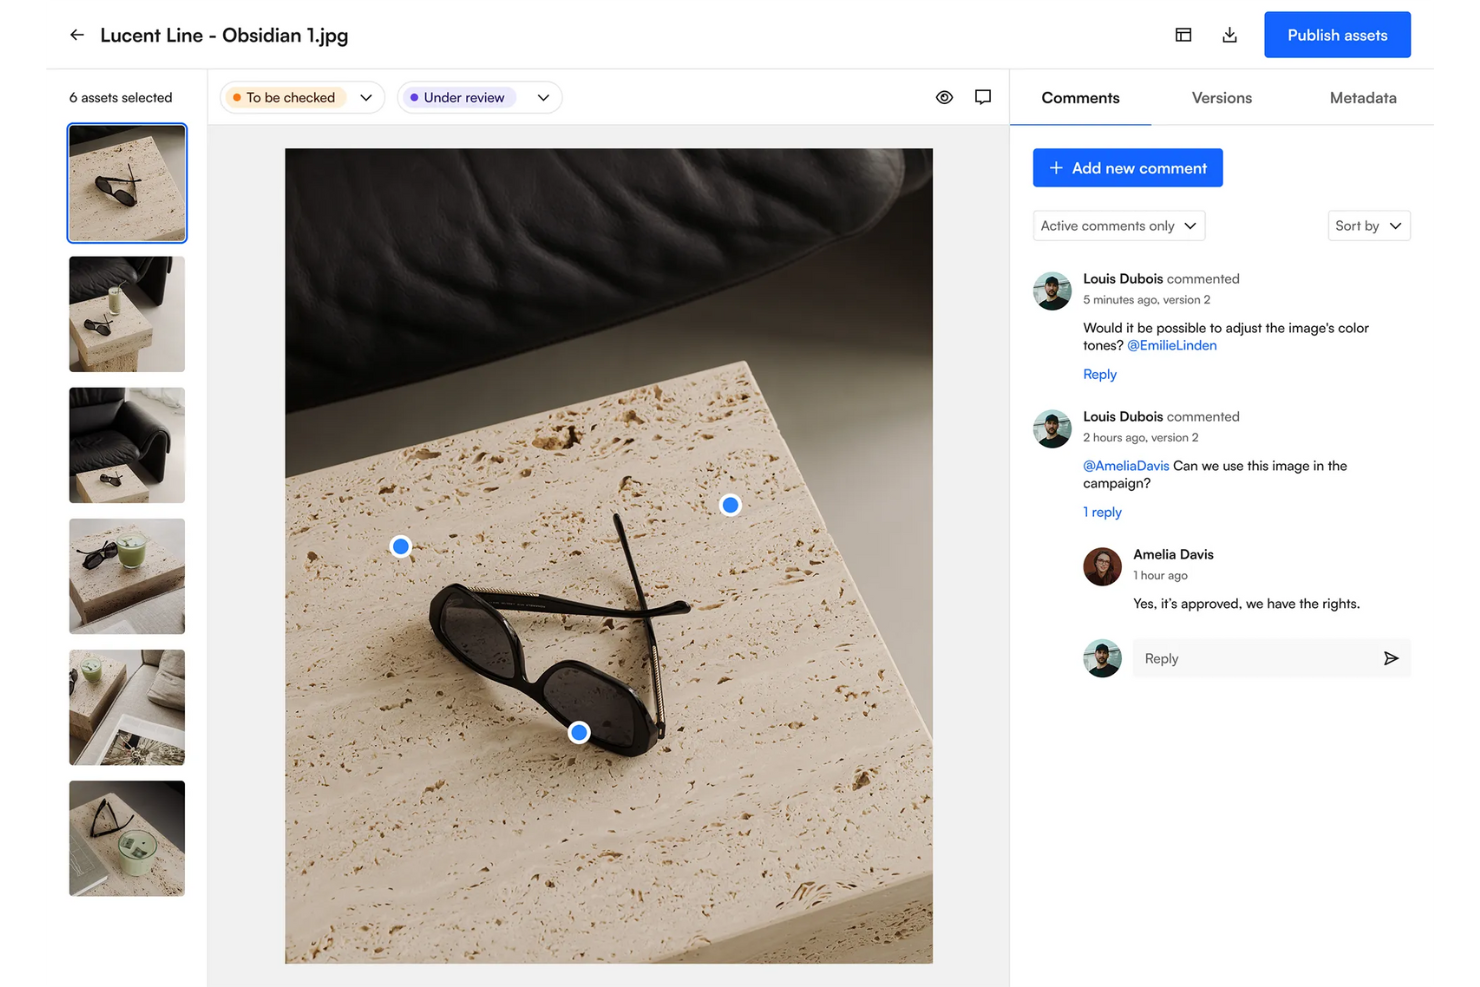This screenshot has width=1480, height=987.
Task: Click the 'Publish assets' button
Action: point(1337,35)
